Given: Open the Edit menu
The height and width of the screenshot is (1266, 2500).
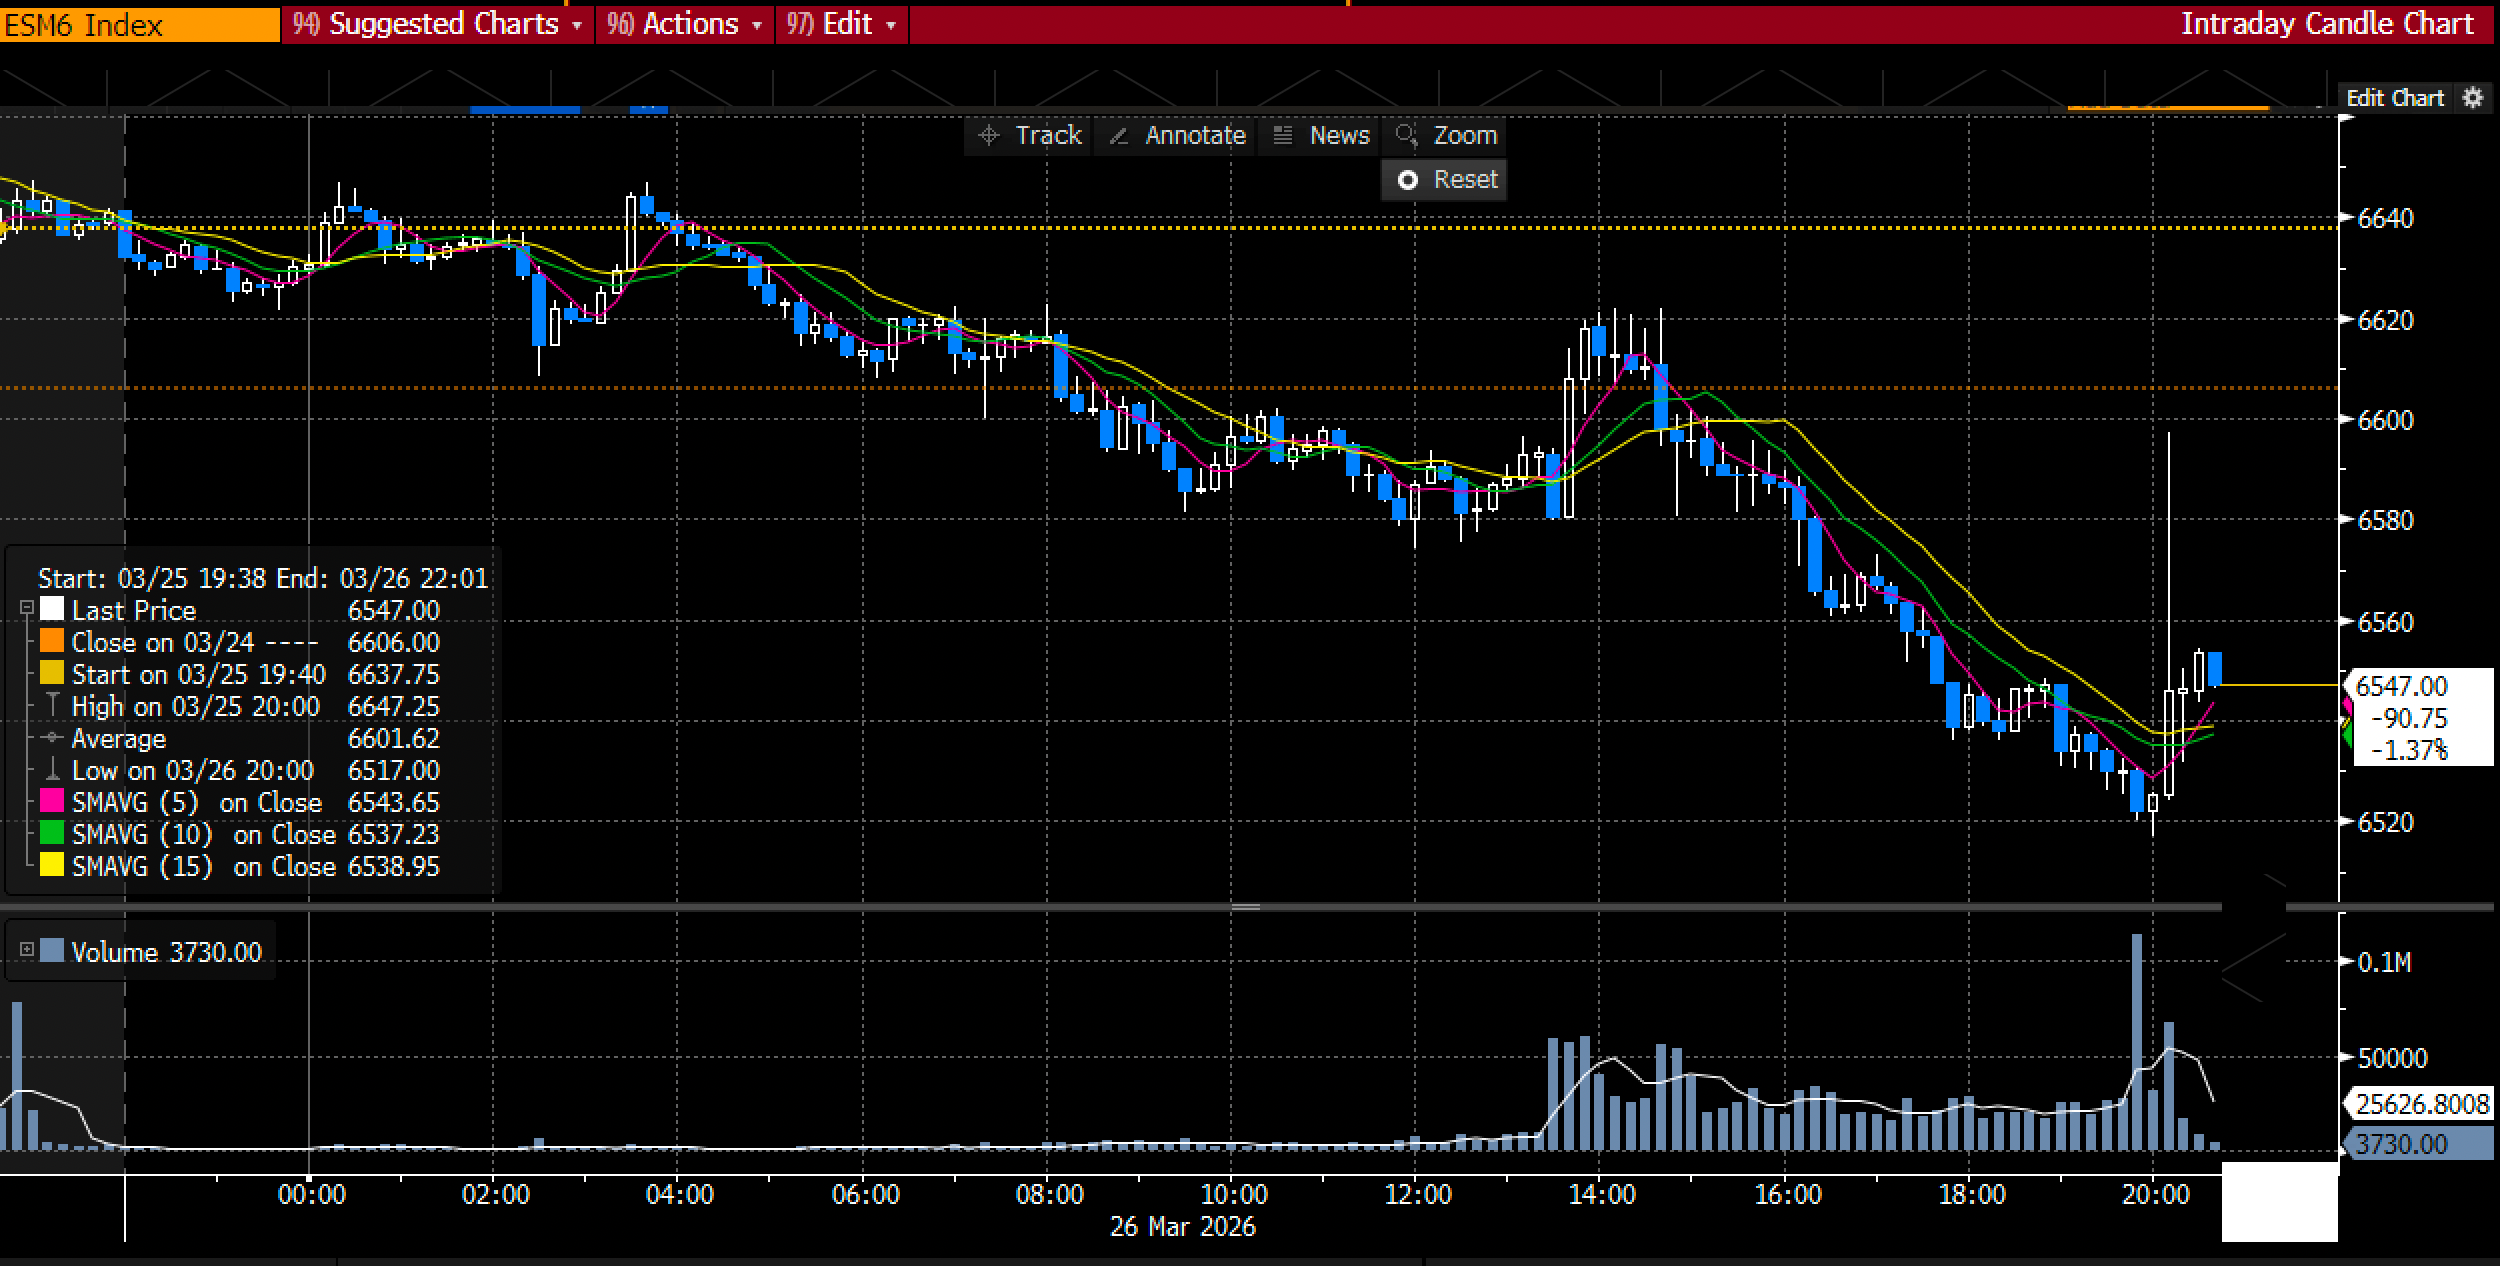Looking at the screenshot, I should [846, 24].
